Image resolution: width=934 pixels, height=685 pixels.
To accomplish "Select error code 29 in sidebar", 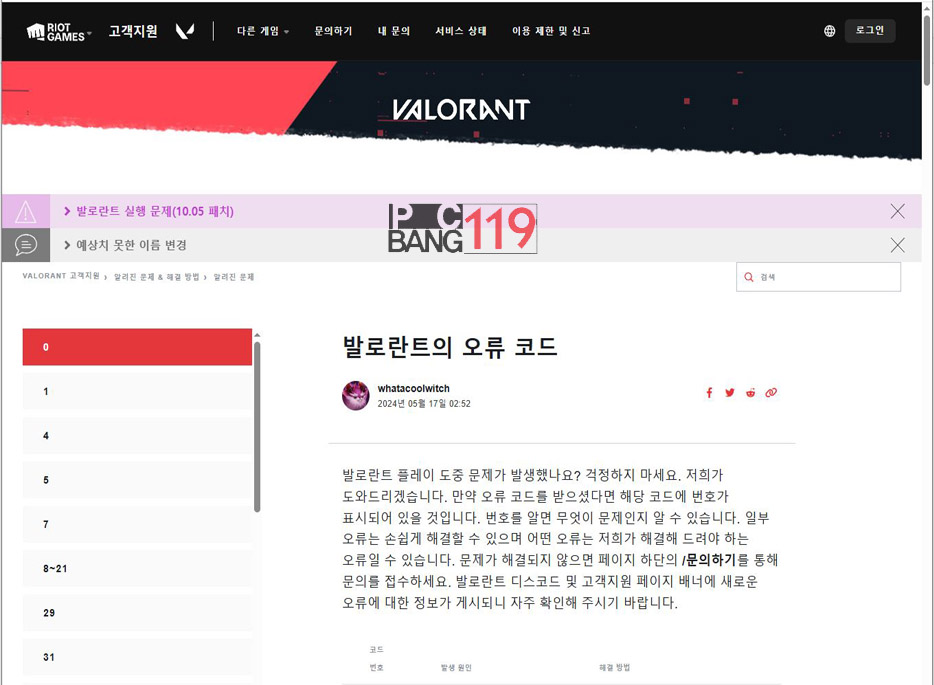I will point(137,612).
